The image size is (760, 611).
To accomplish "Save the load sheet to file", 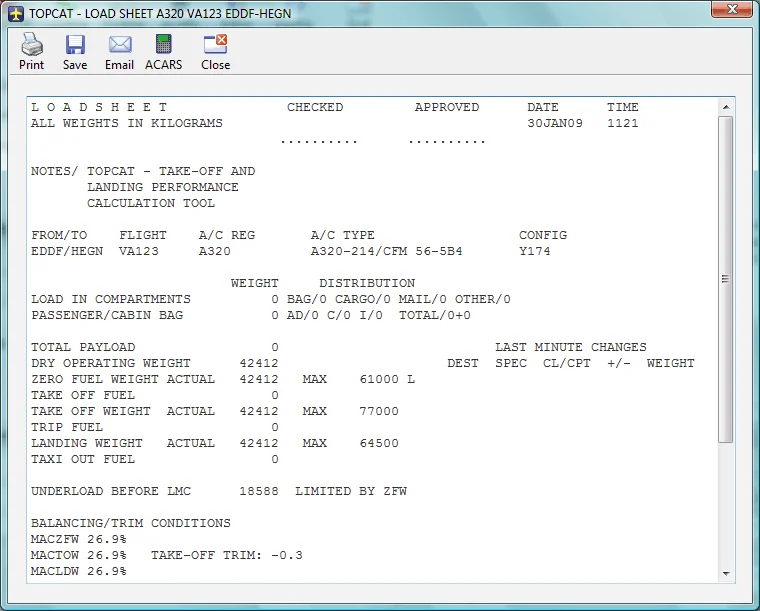I will point(75,51).
